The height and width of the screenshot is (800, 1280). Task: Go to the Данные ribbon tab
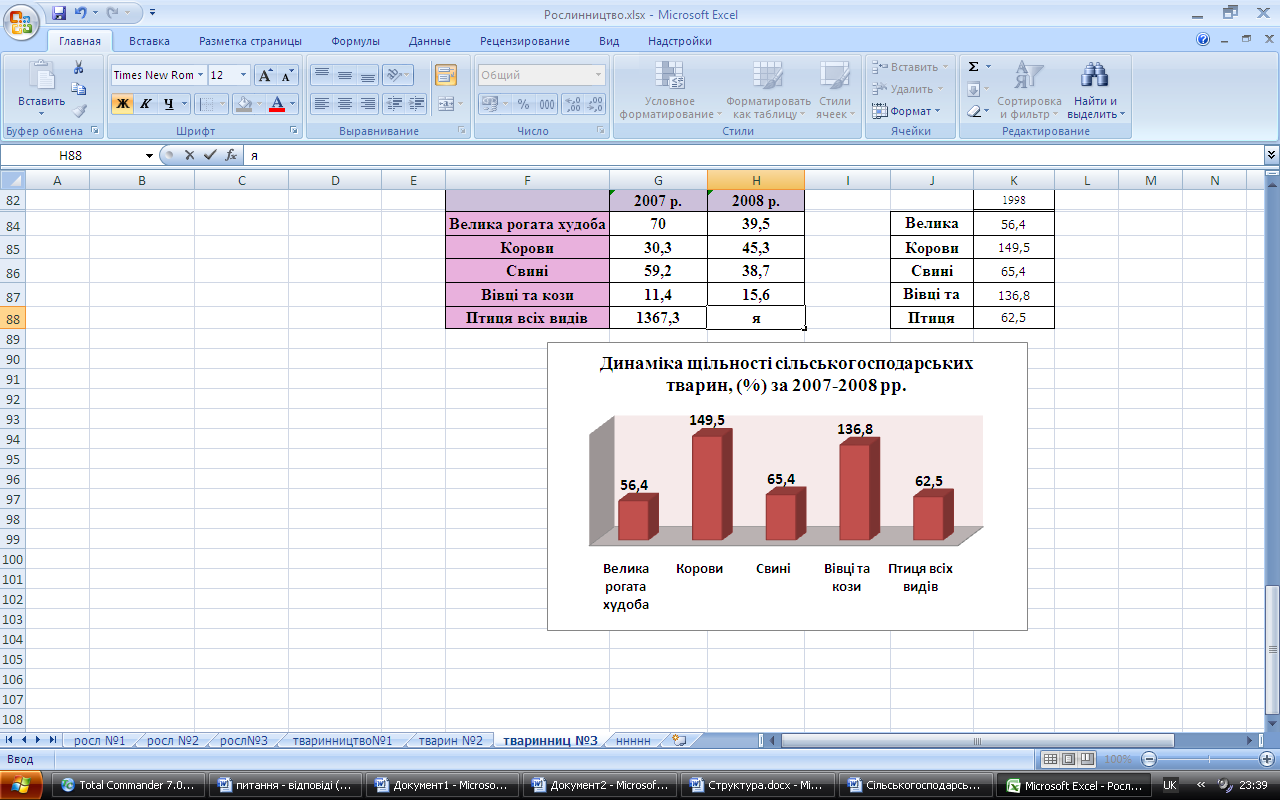430,41
